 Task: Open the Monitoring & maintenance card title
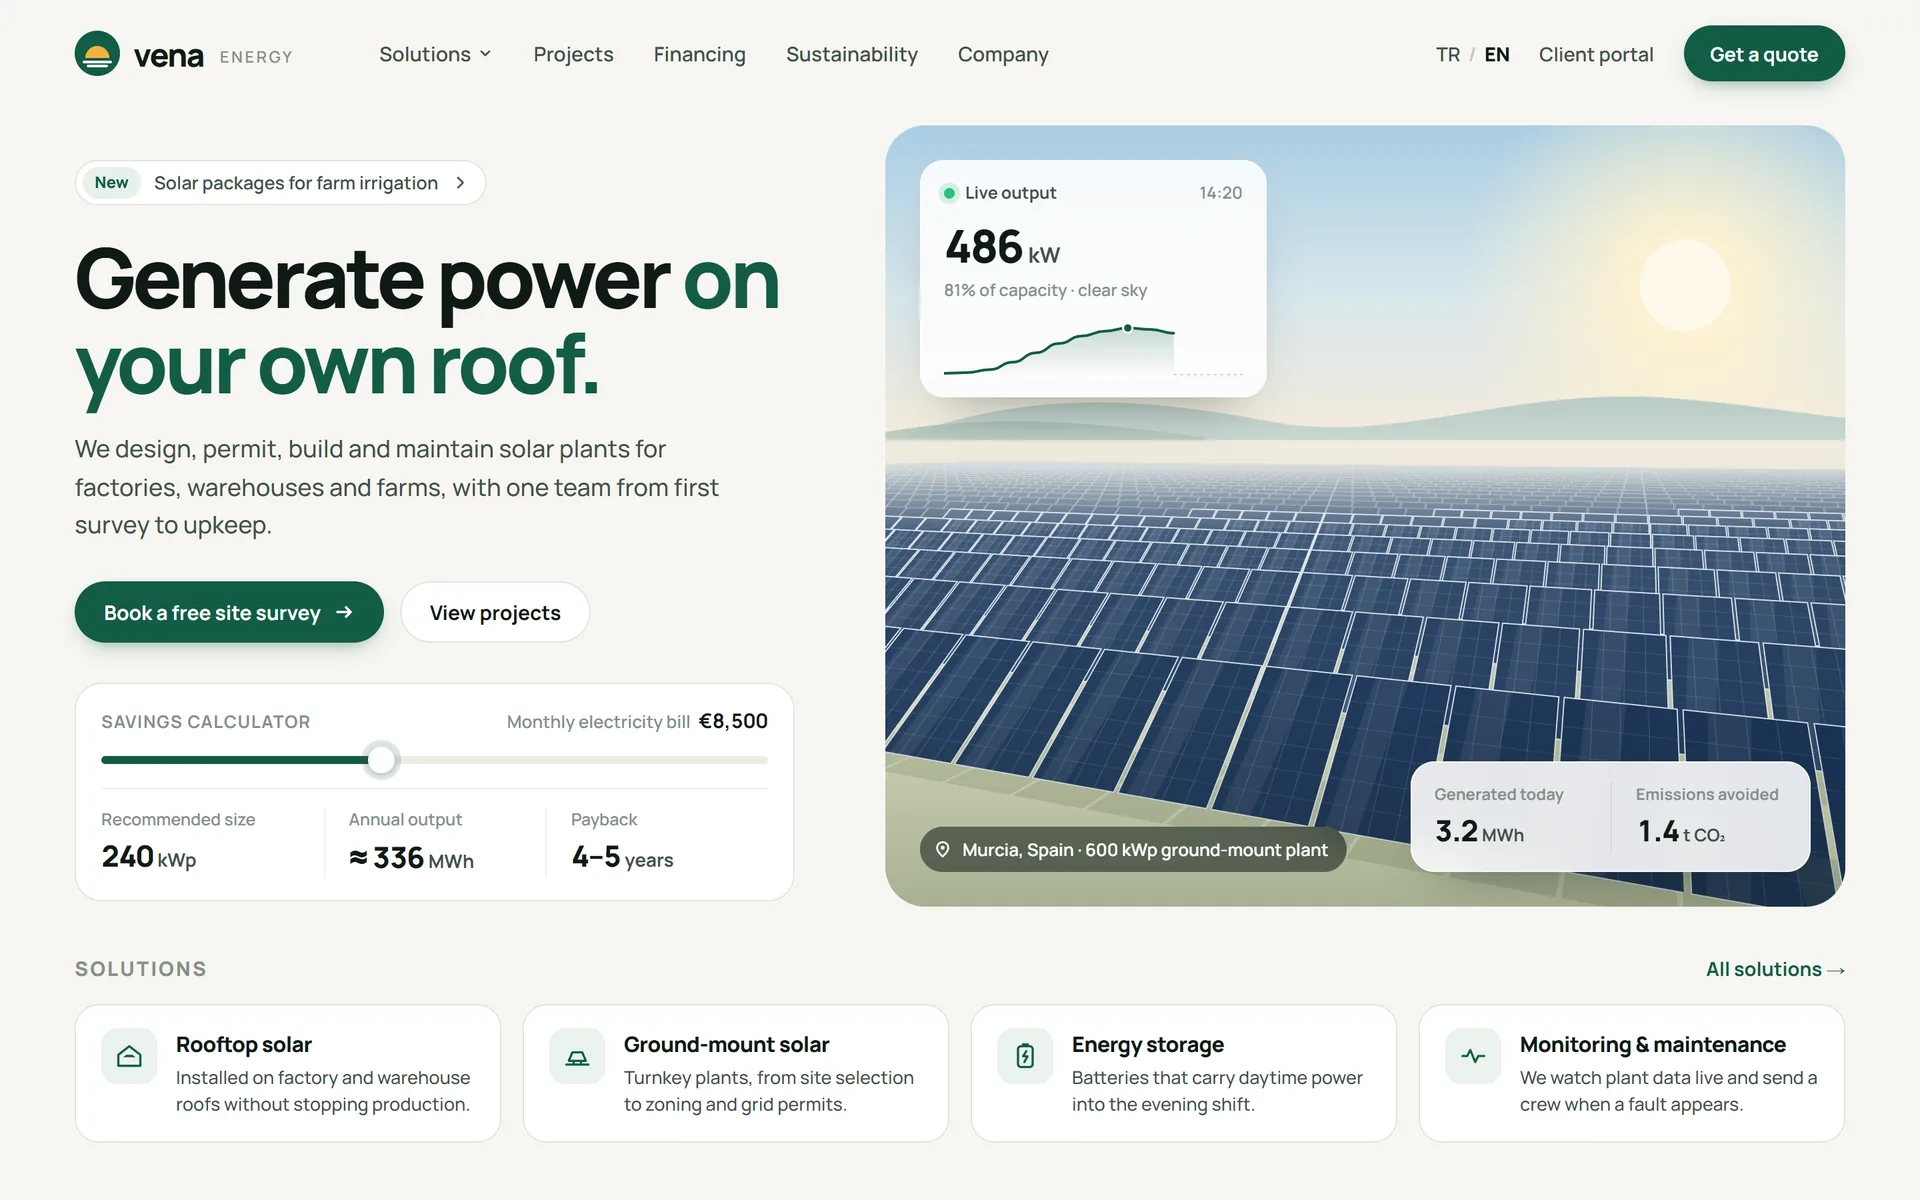pyautogui.click(x=1652, y=1044)
